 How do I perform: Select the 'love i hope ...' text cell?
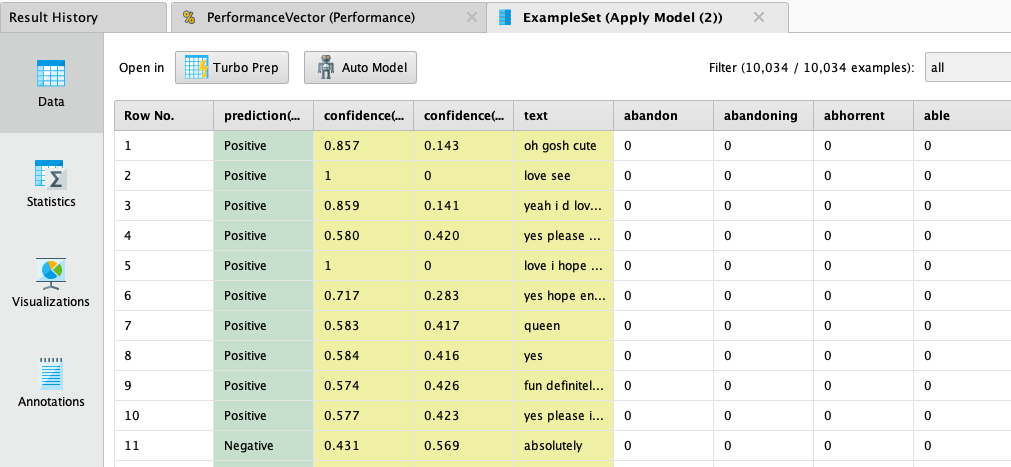click(x=564, y=266)
